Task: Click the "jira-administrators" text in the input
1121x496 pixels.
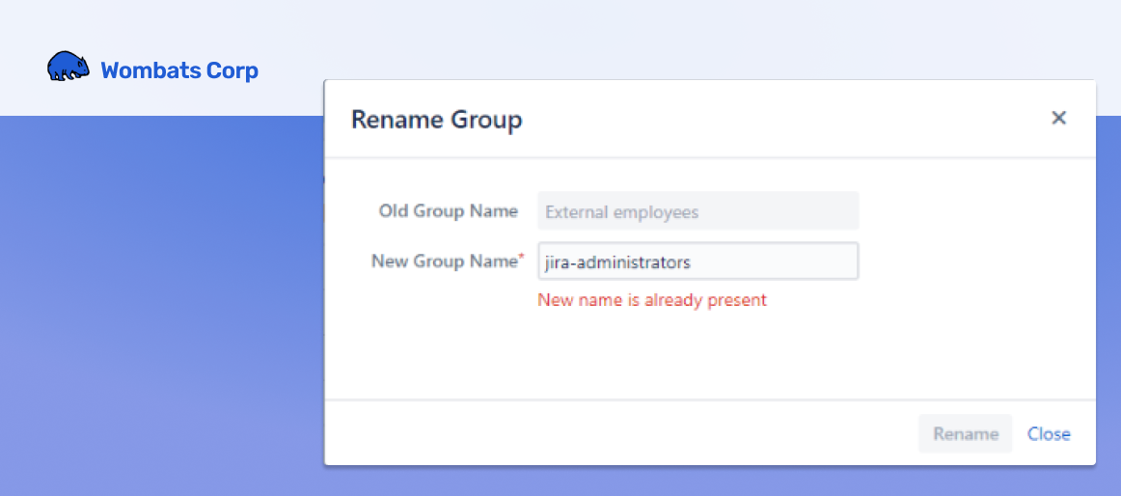Action: point(617,262)
